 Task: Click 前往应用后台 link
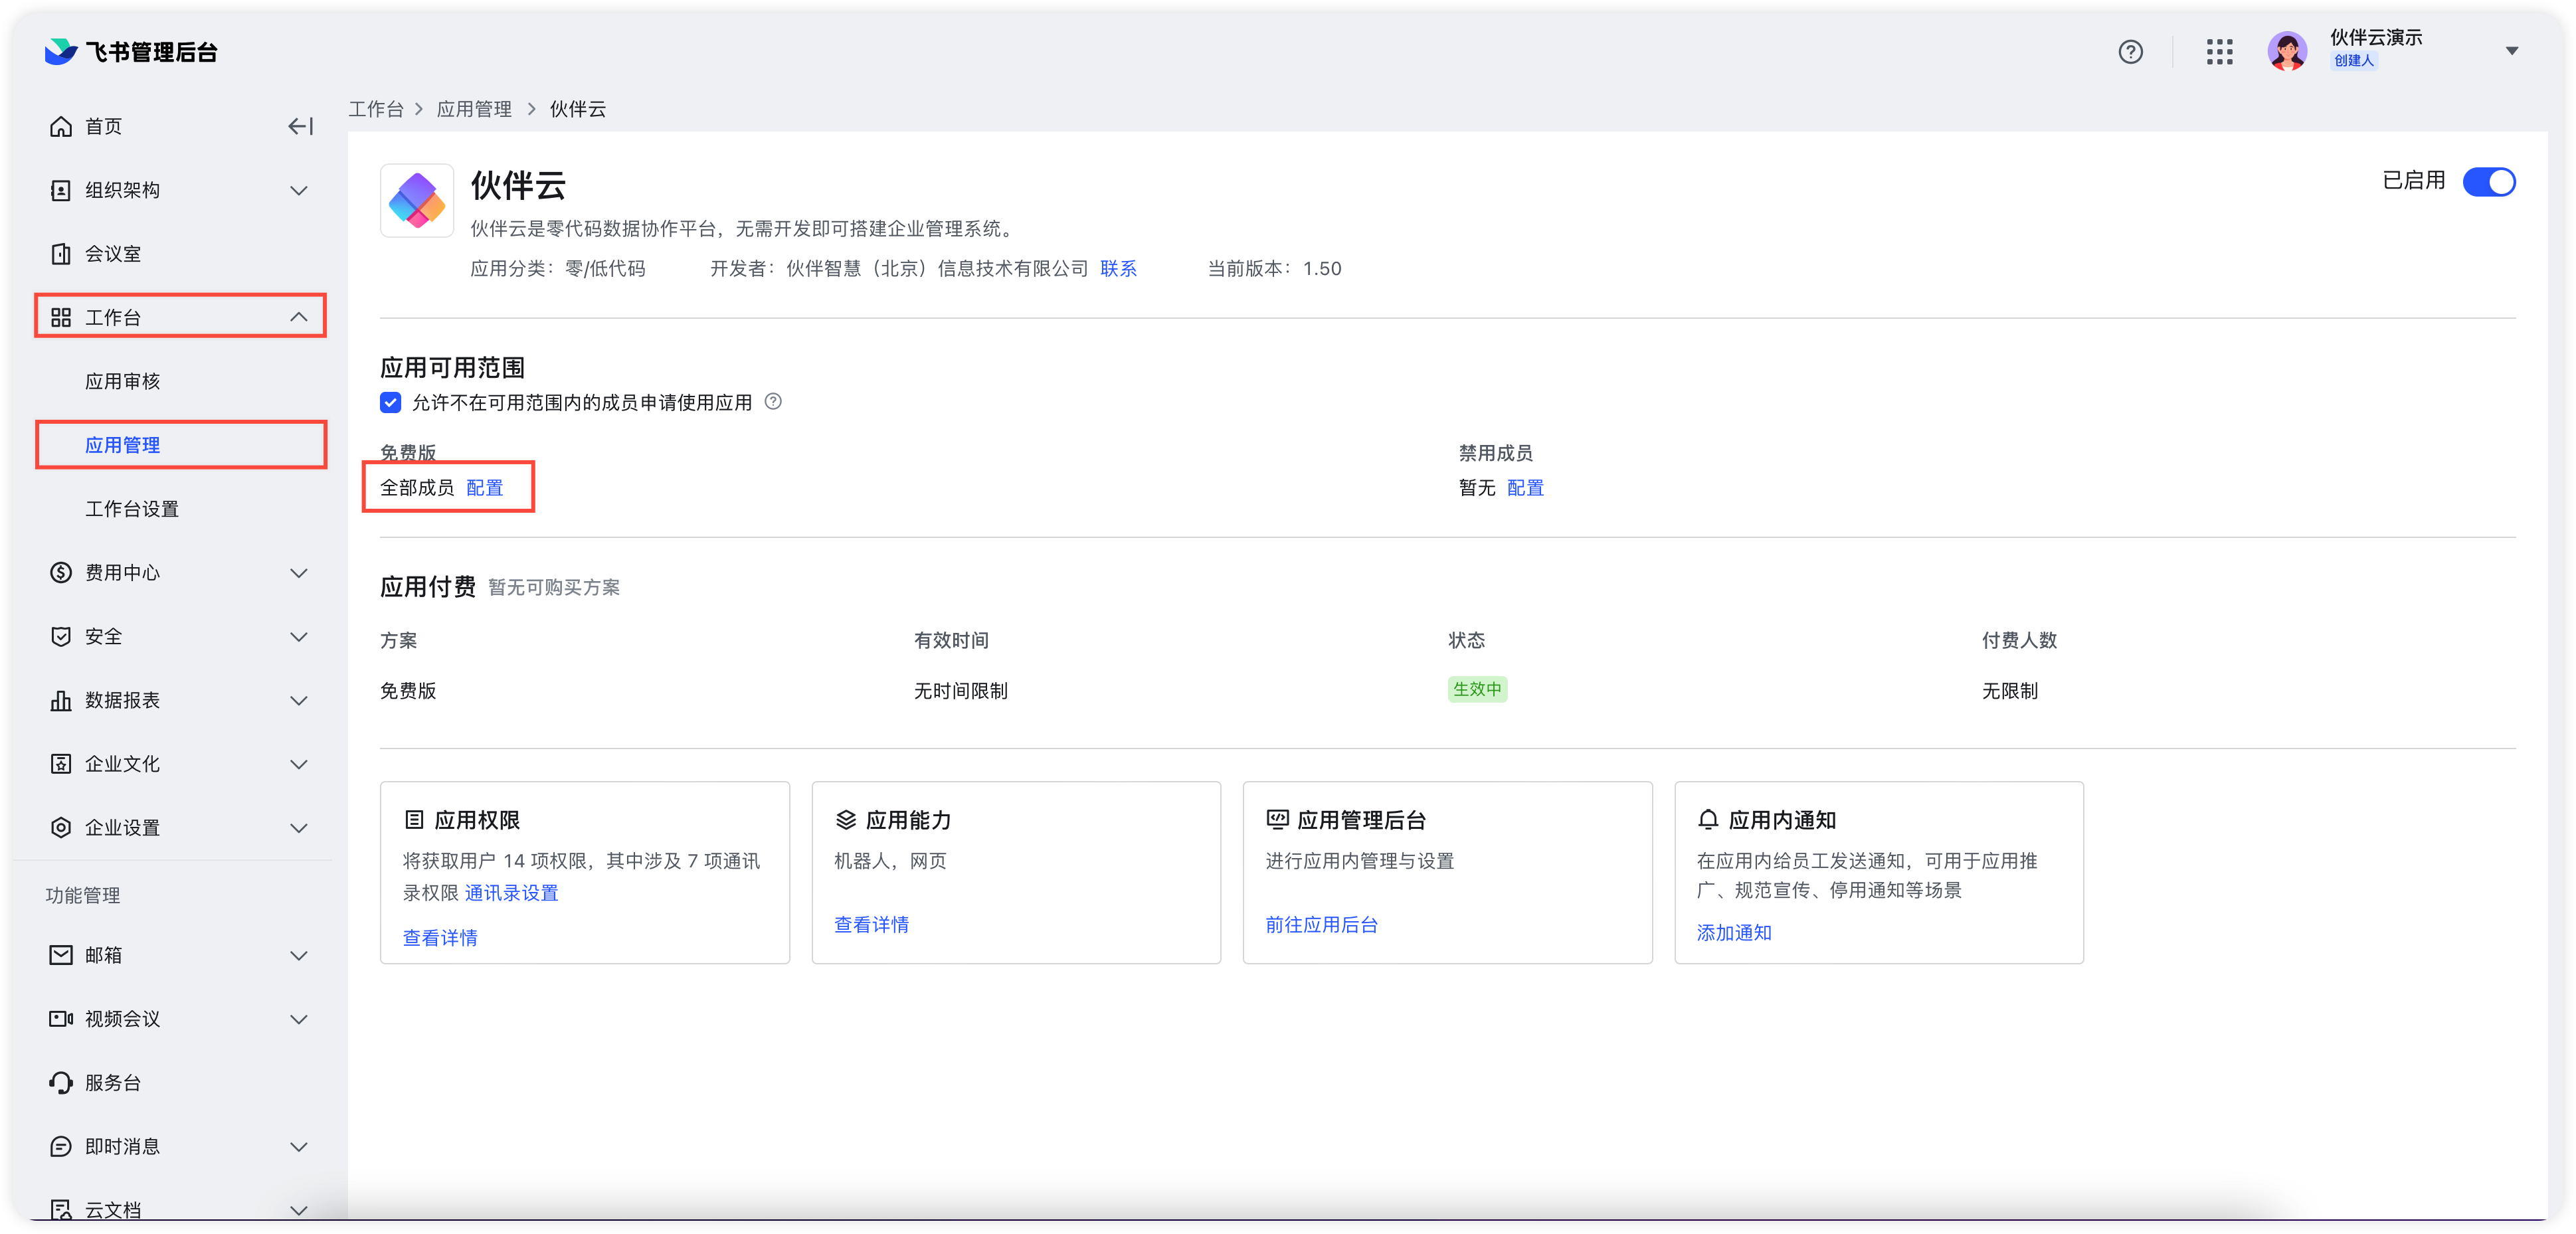pyautogui.click(x=1321, y=925)
